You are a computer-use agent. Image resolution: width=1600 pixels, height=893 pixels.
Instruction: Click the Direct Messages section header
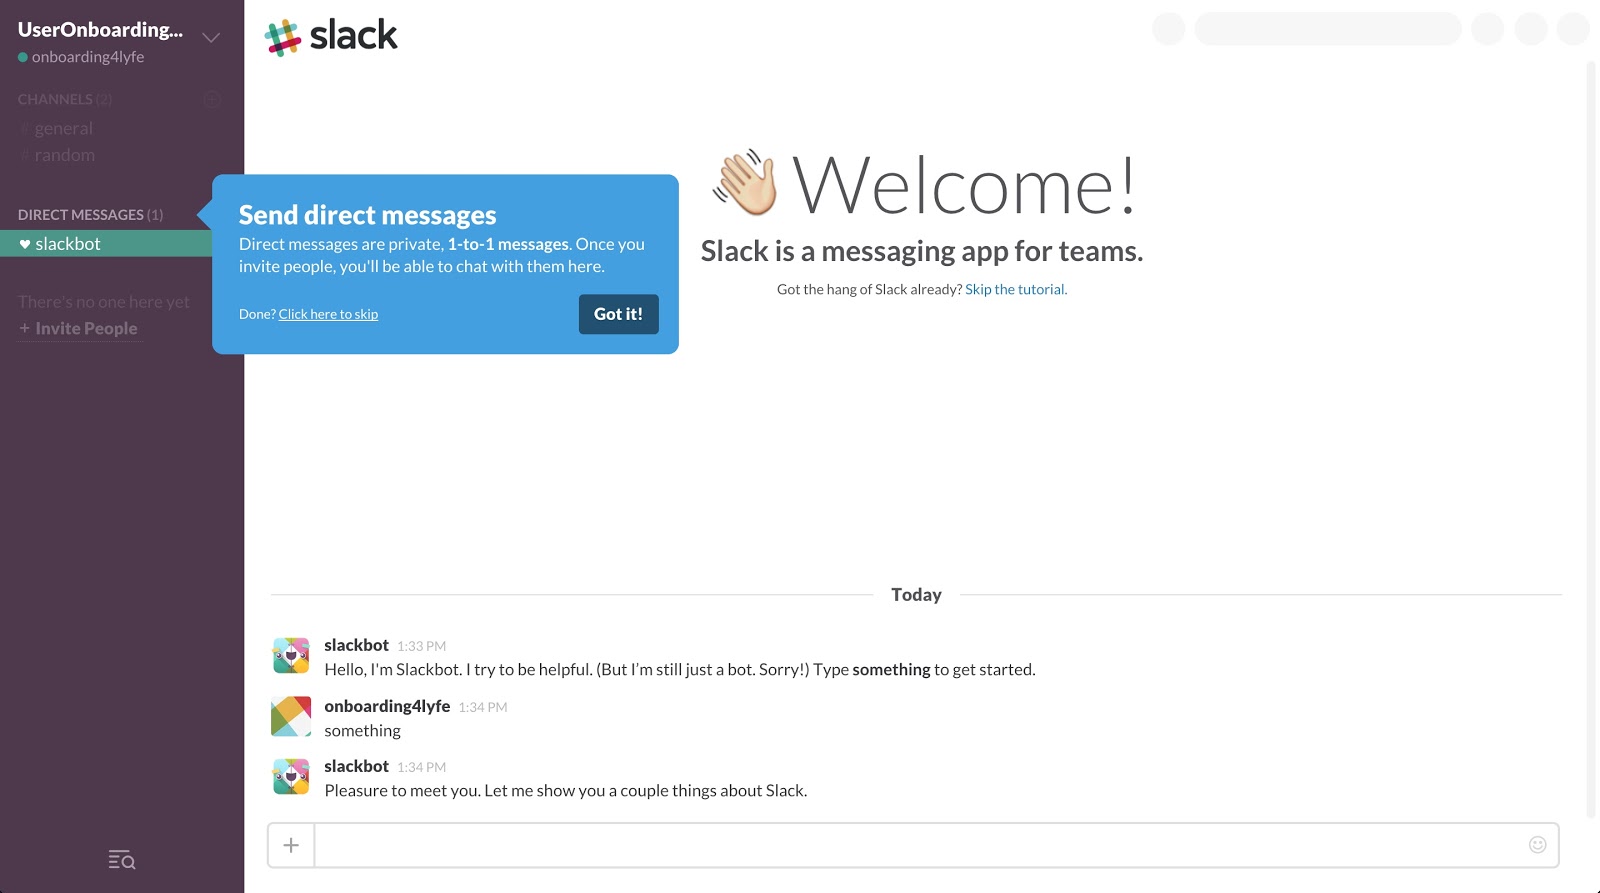point(81,215)
